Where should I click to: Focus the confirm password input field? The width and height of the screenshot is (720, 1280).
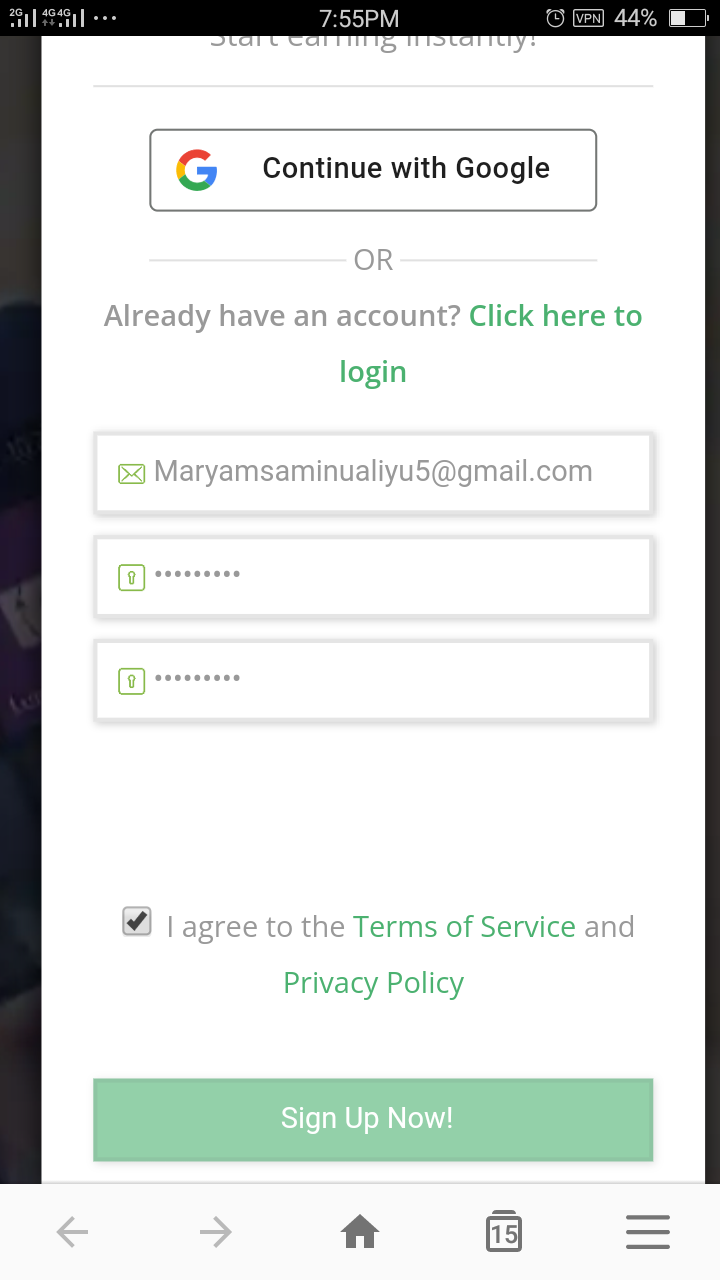[373, 681]
